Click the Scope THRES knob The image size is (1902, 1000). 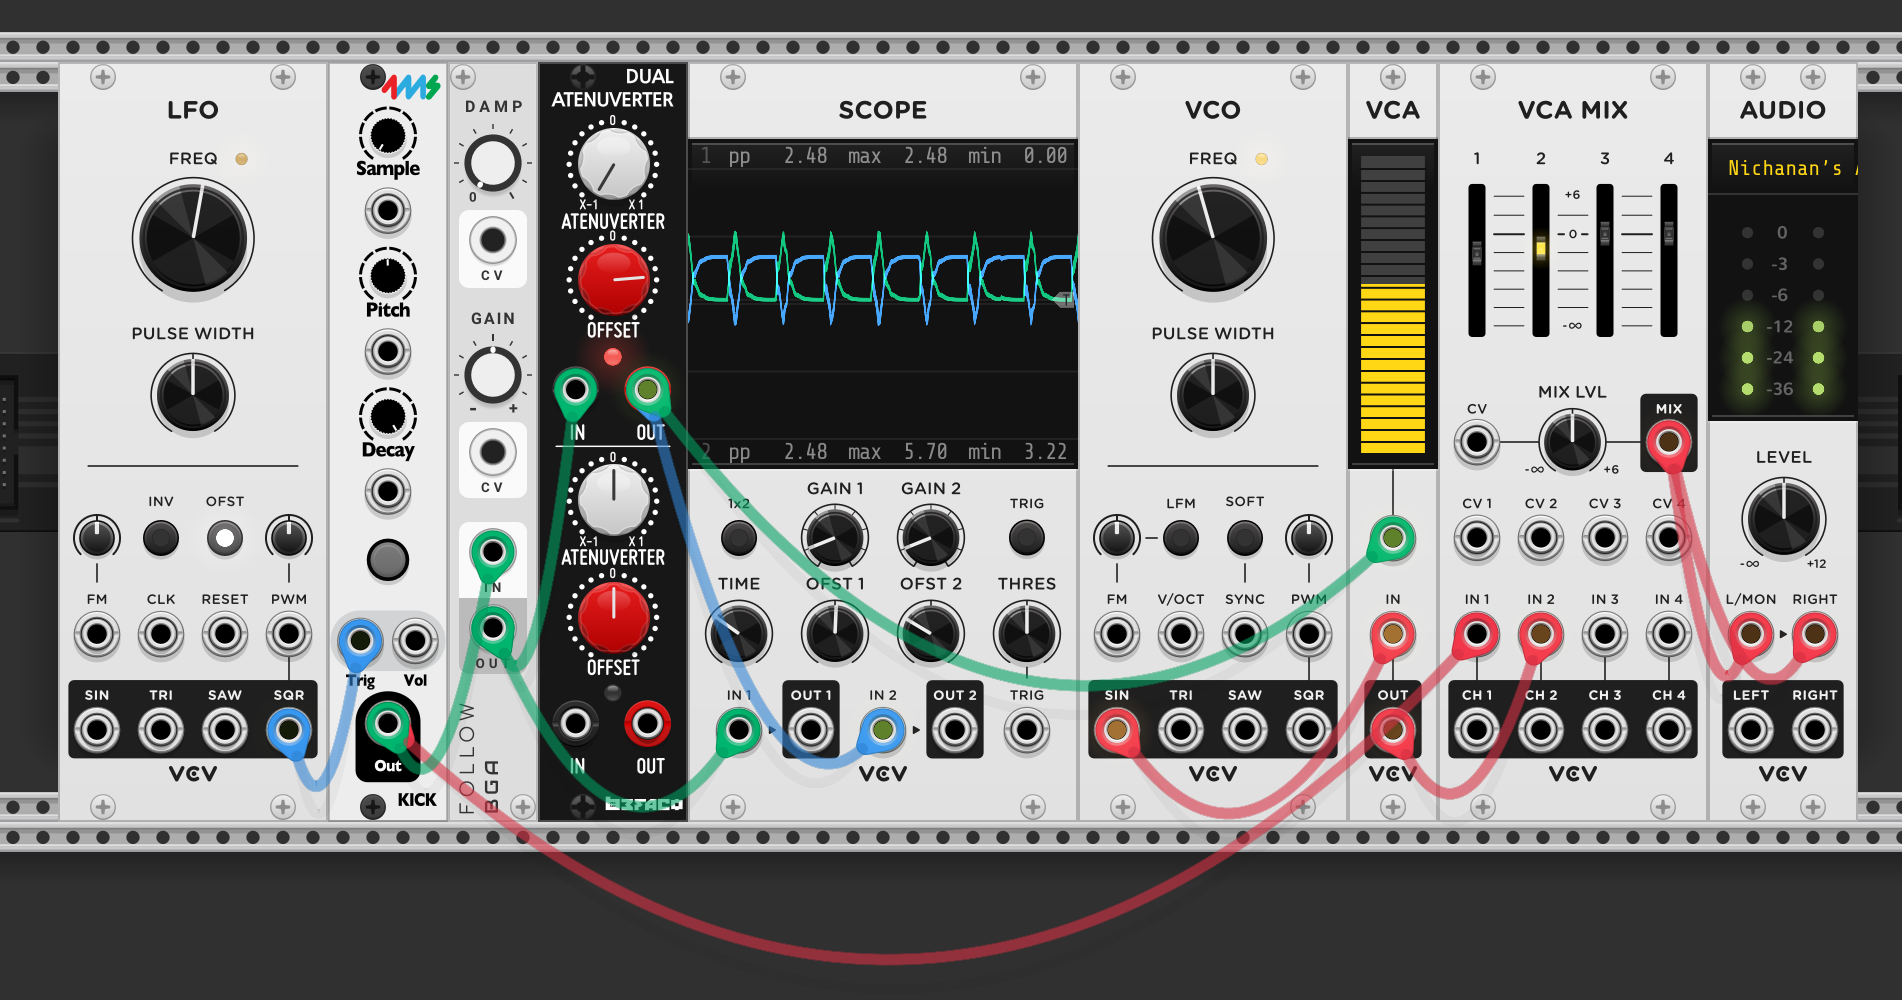coord(1027,634)
